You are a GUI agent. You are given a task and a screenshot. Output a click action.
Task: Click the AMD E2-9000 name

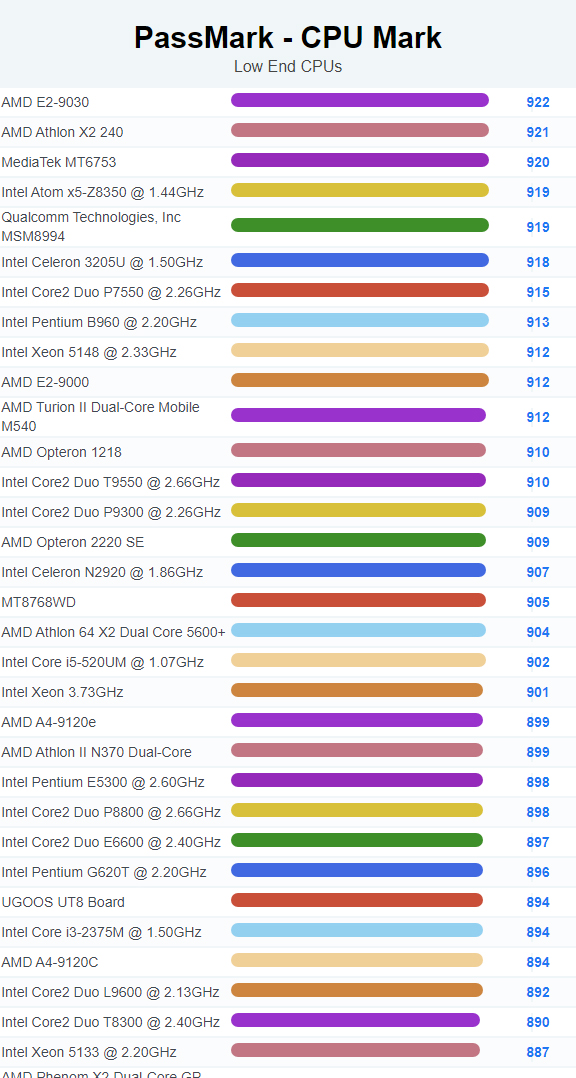pyautogui.click(x=45, y=382)
